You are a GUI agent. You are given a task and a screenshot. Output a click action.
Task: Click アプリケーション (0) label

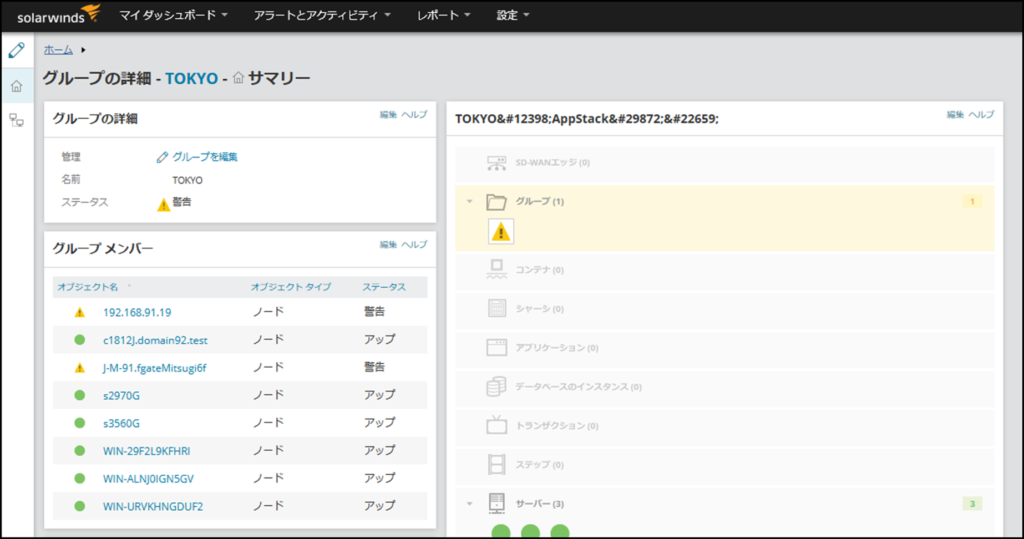tap(556, 348)
